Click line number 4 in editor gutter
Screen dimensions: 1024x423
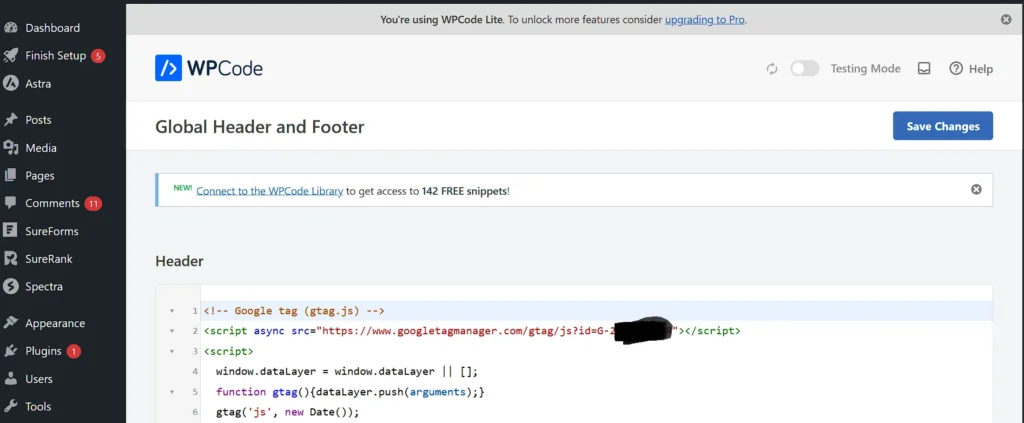point(195,372)
